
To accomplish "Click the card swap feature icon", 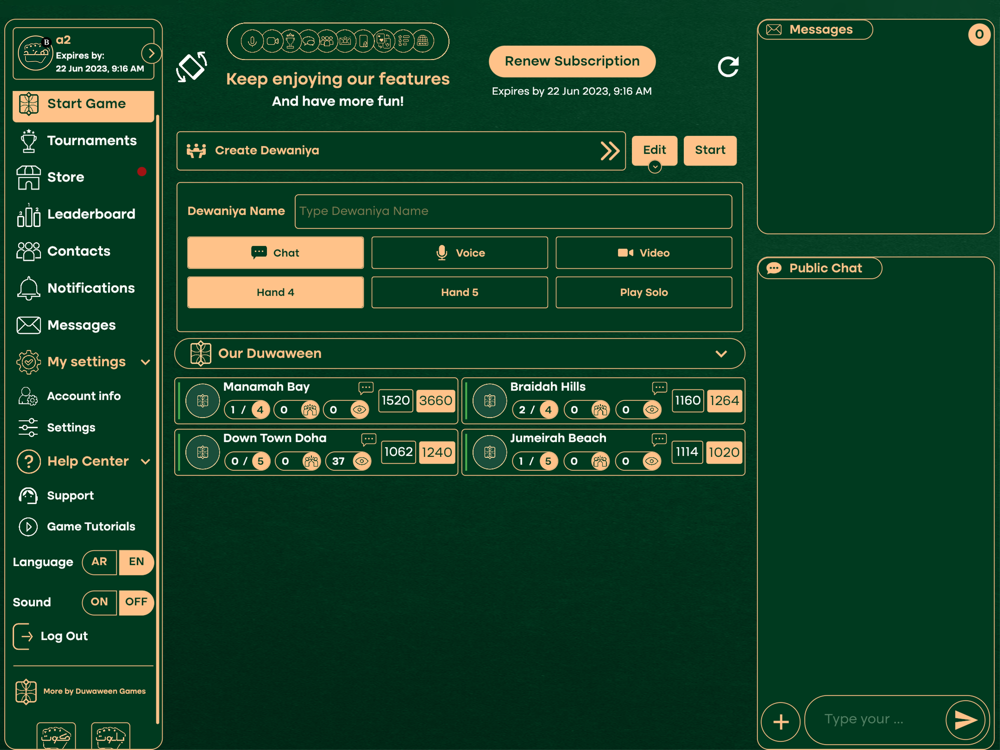I will coord(383,41).
